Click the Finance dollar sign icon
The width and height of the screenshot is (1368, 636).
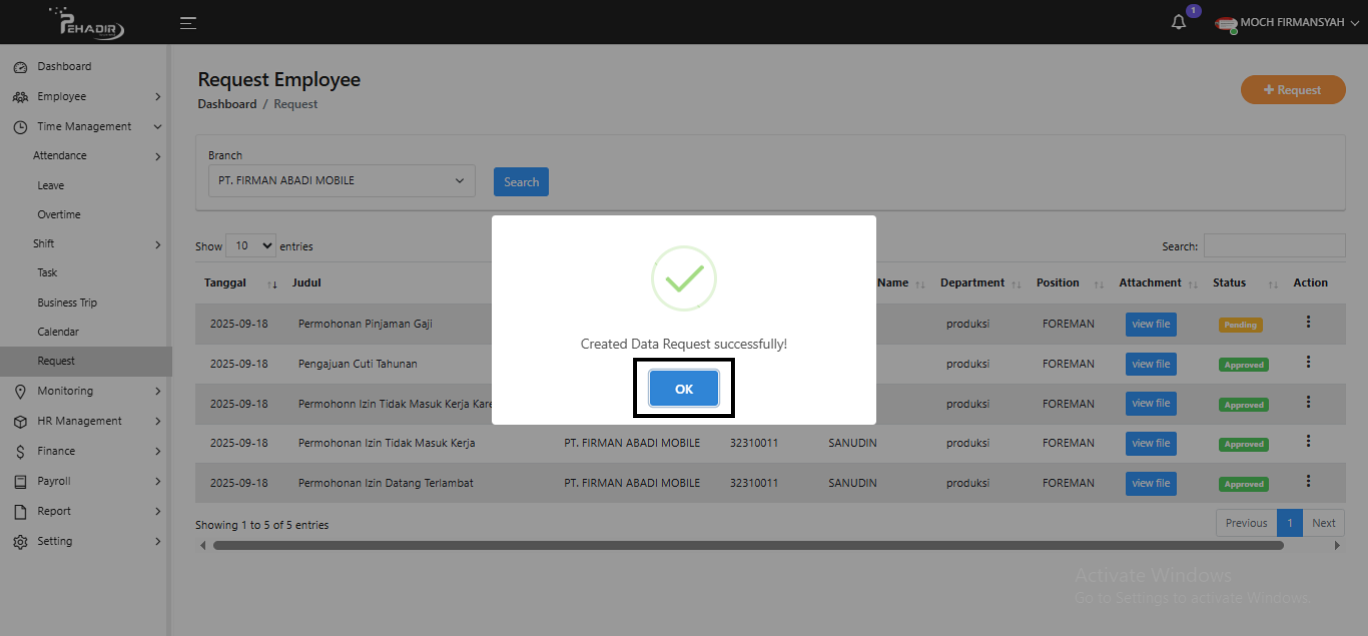[x=20, y=452]
